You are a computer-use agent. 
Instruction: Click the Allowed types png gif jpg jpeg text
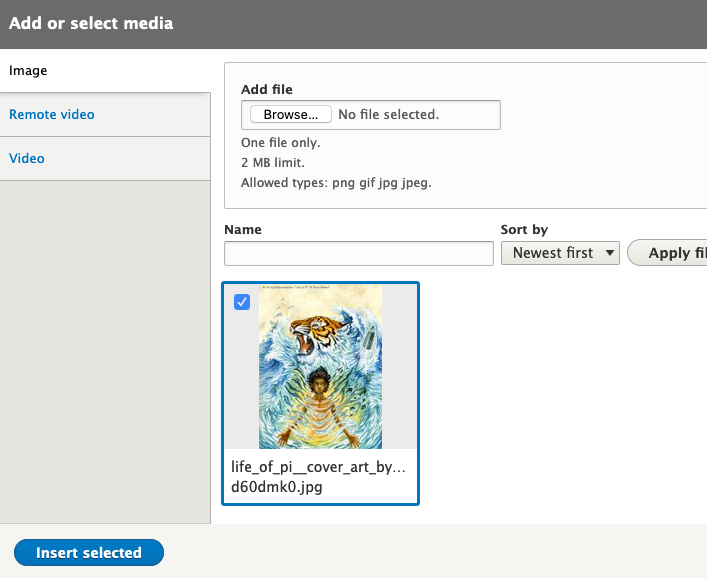pos(336,183)
